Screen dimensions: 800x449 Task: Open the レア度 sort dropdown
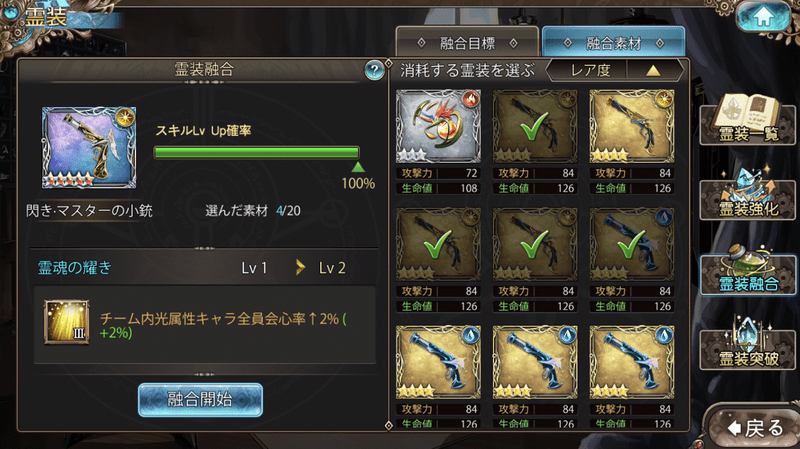point(590,70)
